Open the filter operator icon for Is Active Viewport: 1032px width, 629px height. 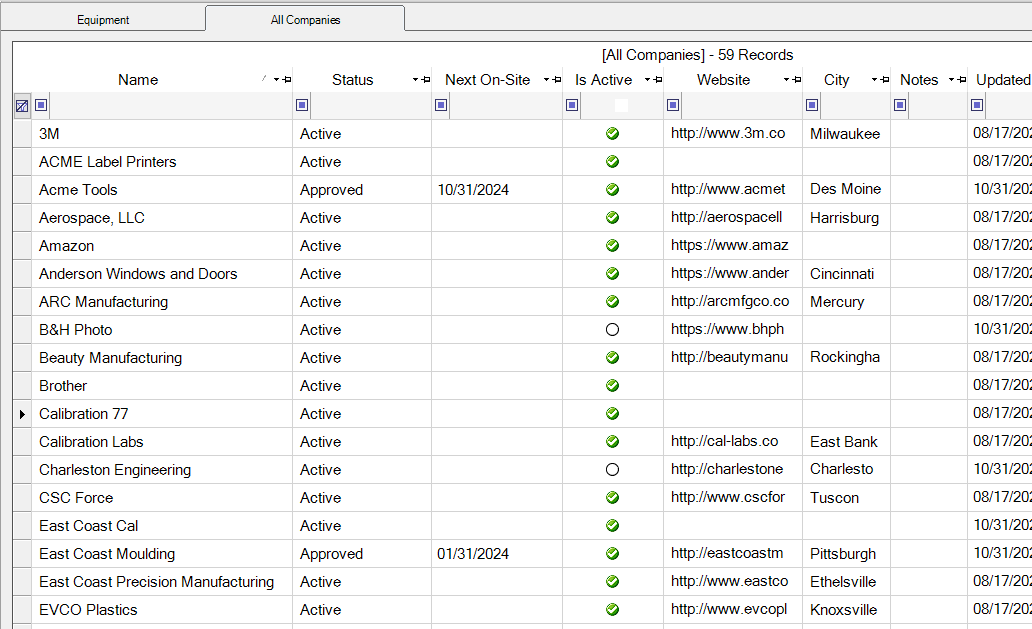tap(572, 105)
